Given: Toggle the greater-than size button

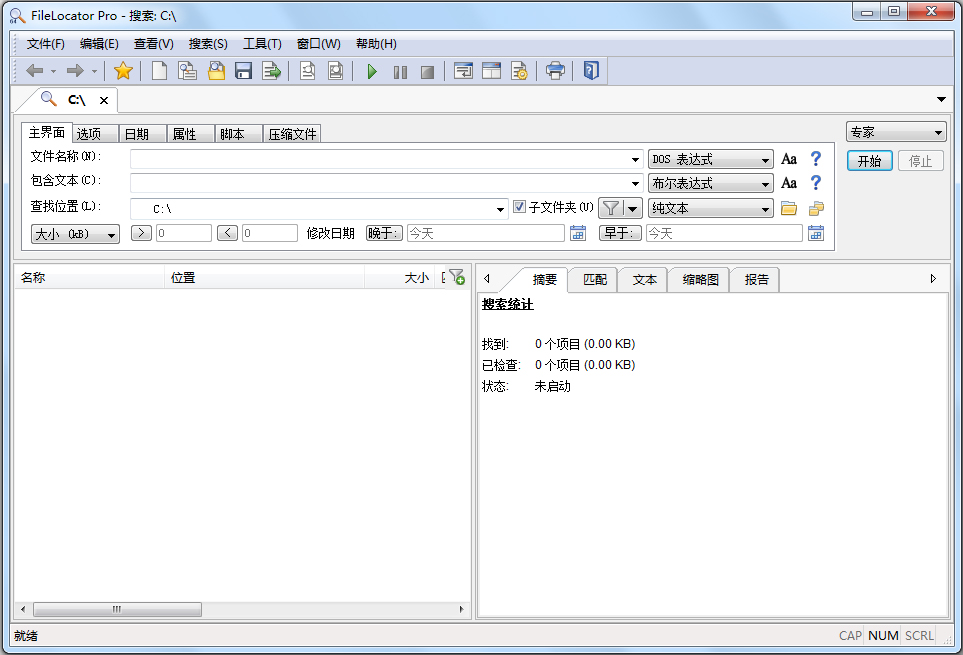Looking at the screenshot, I should (x=141, y=233).
